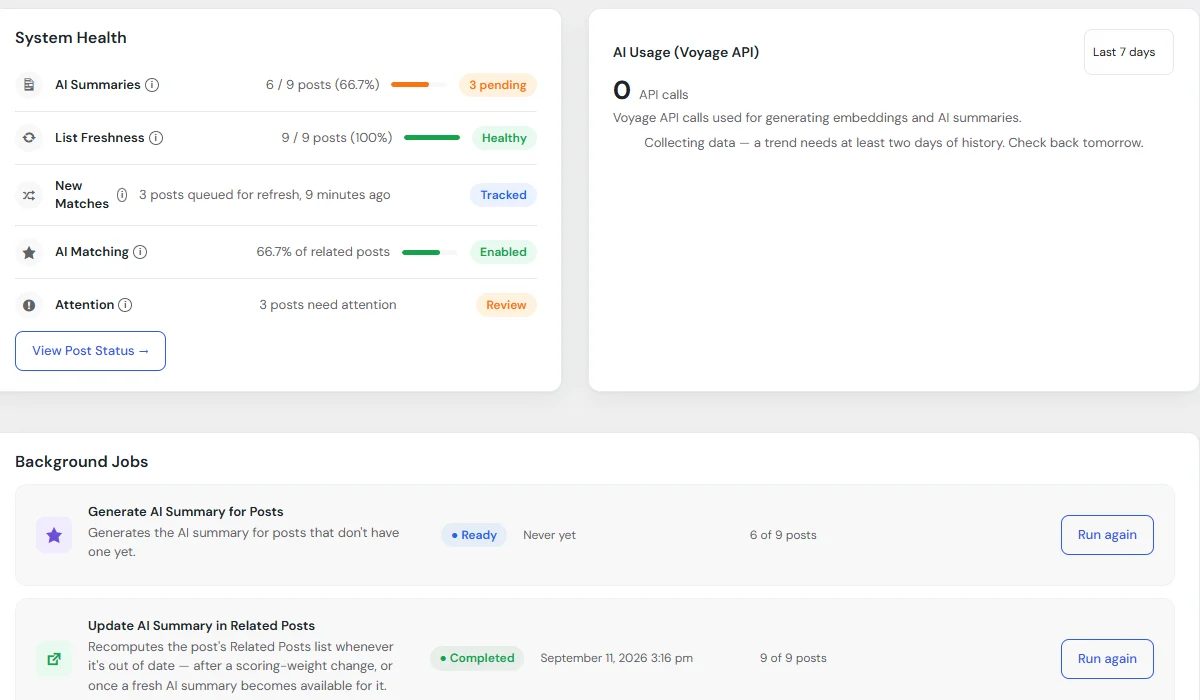
Task: Click the Recomputes Related Posts job description
Action: click(241, 666)
